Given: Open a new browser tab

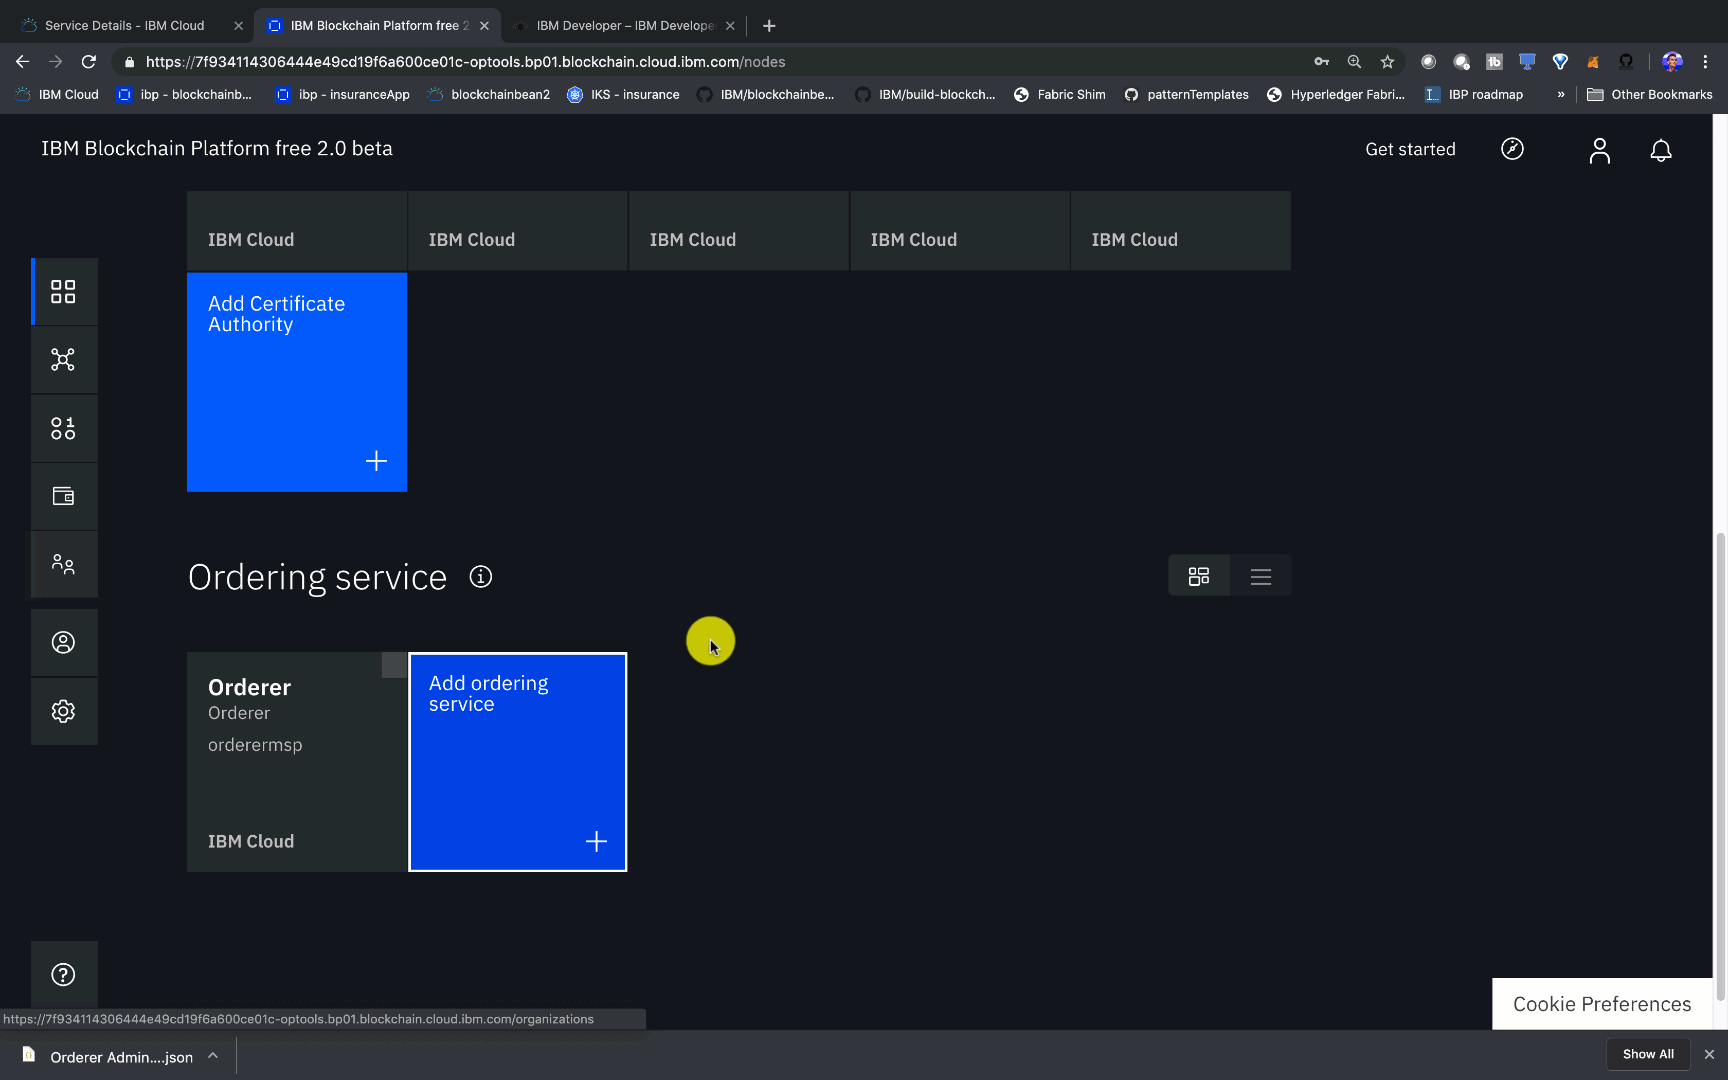Looking at the screenshot, I should (769, 26).
